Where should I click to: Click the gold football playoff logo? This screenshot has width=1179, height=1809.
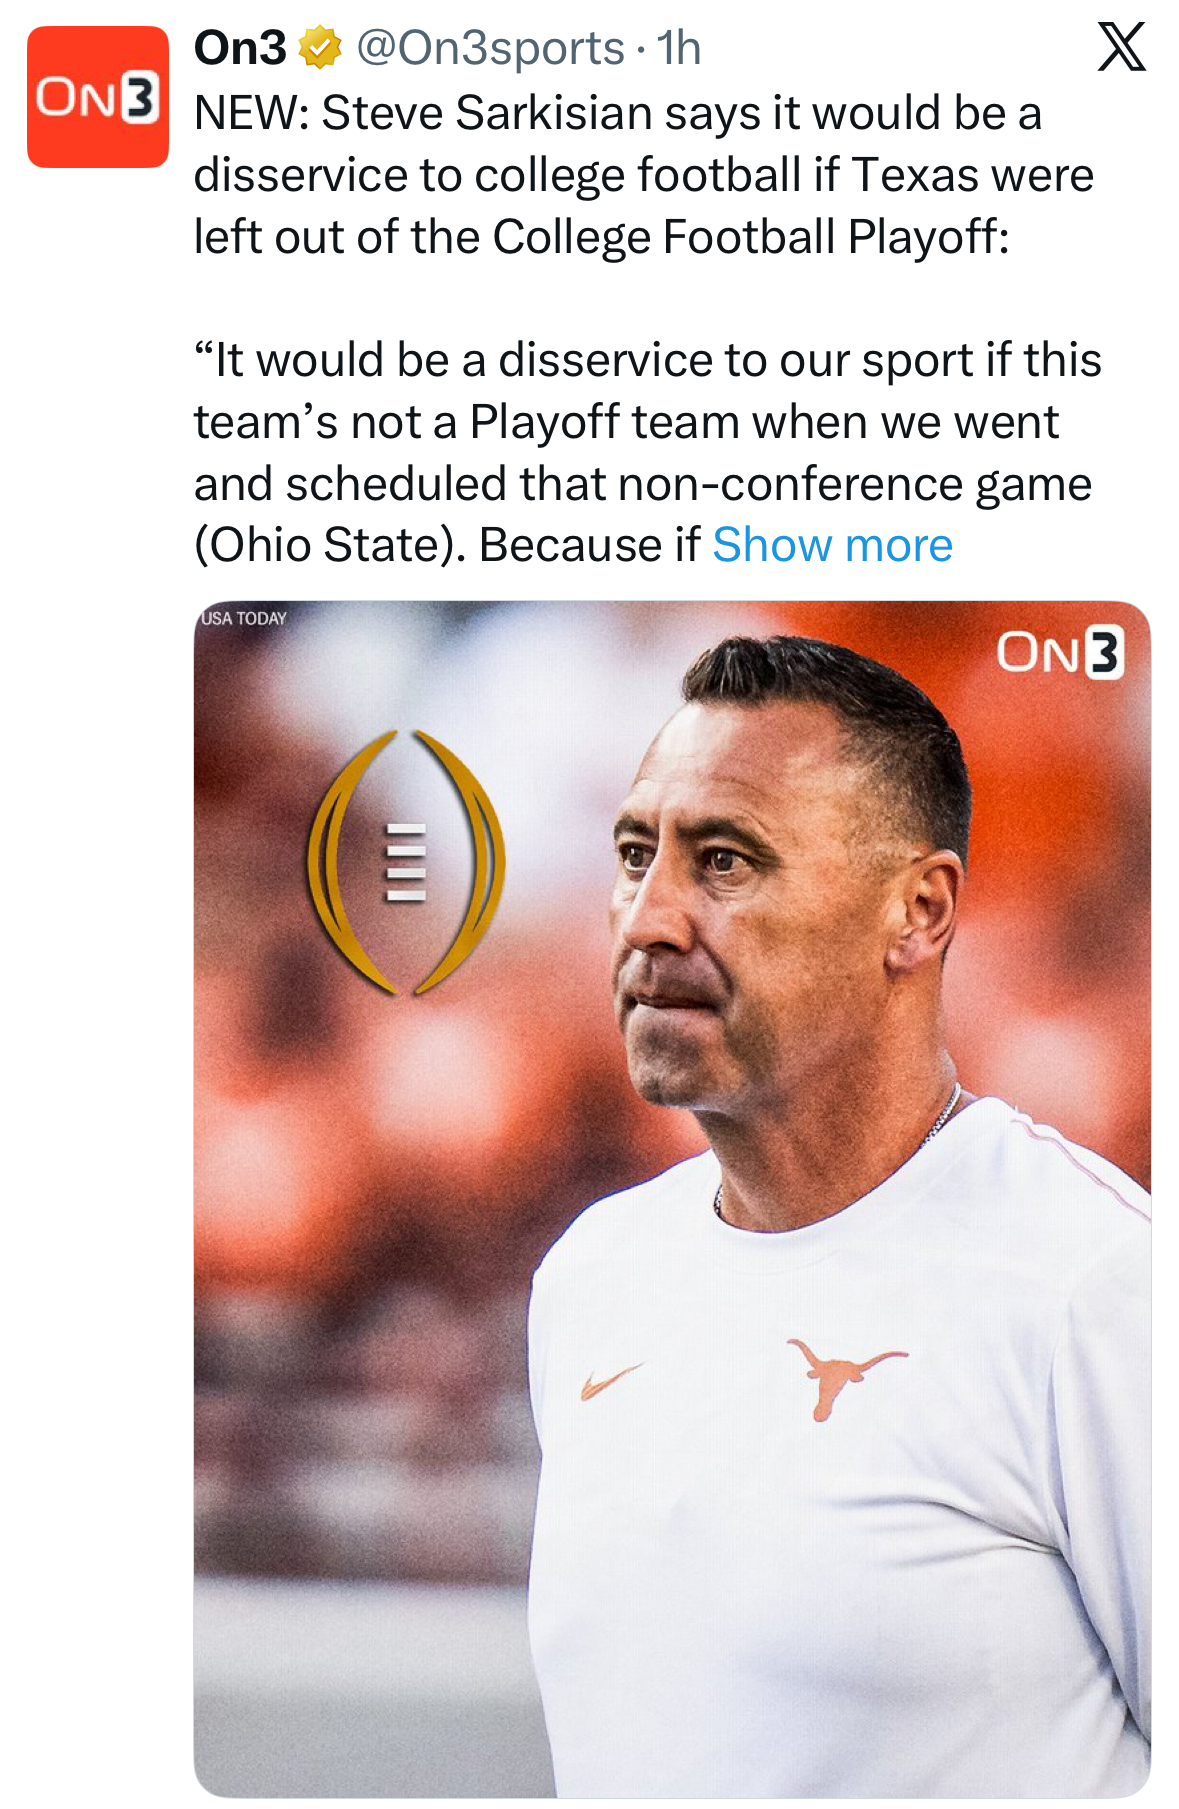point(405,862)
